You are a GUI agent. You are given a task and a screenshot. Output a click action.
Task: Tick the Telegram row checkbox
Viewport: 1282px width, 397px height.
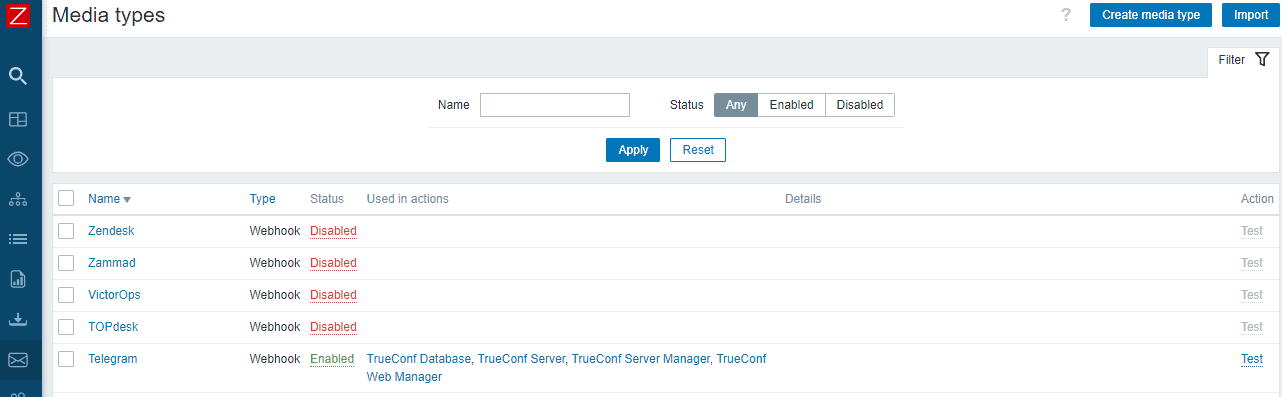66,359
